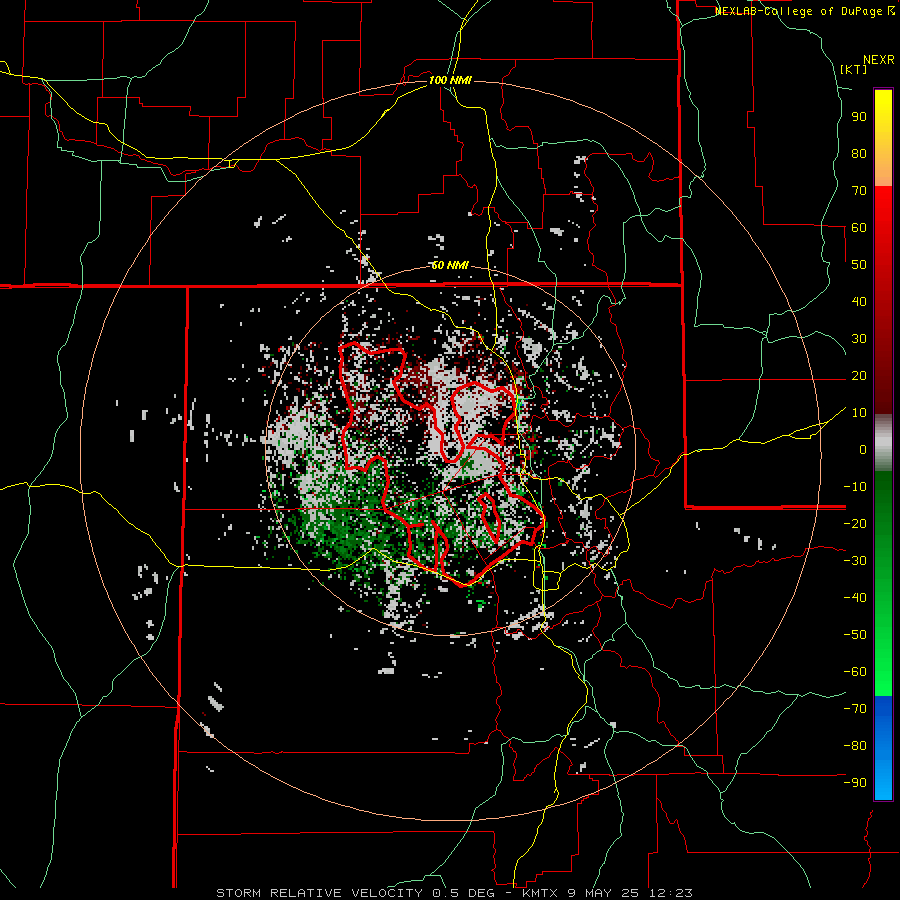Click the "-20" scale value
Image resolution: width=900 pixels, height=900 pixels.
click(855, 523)
